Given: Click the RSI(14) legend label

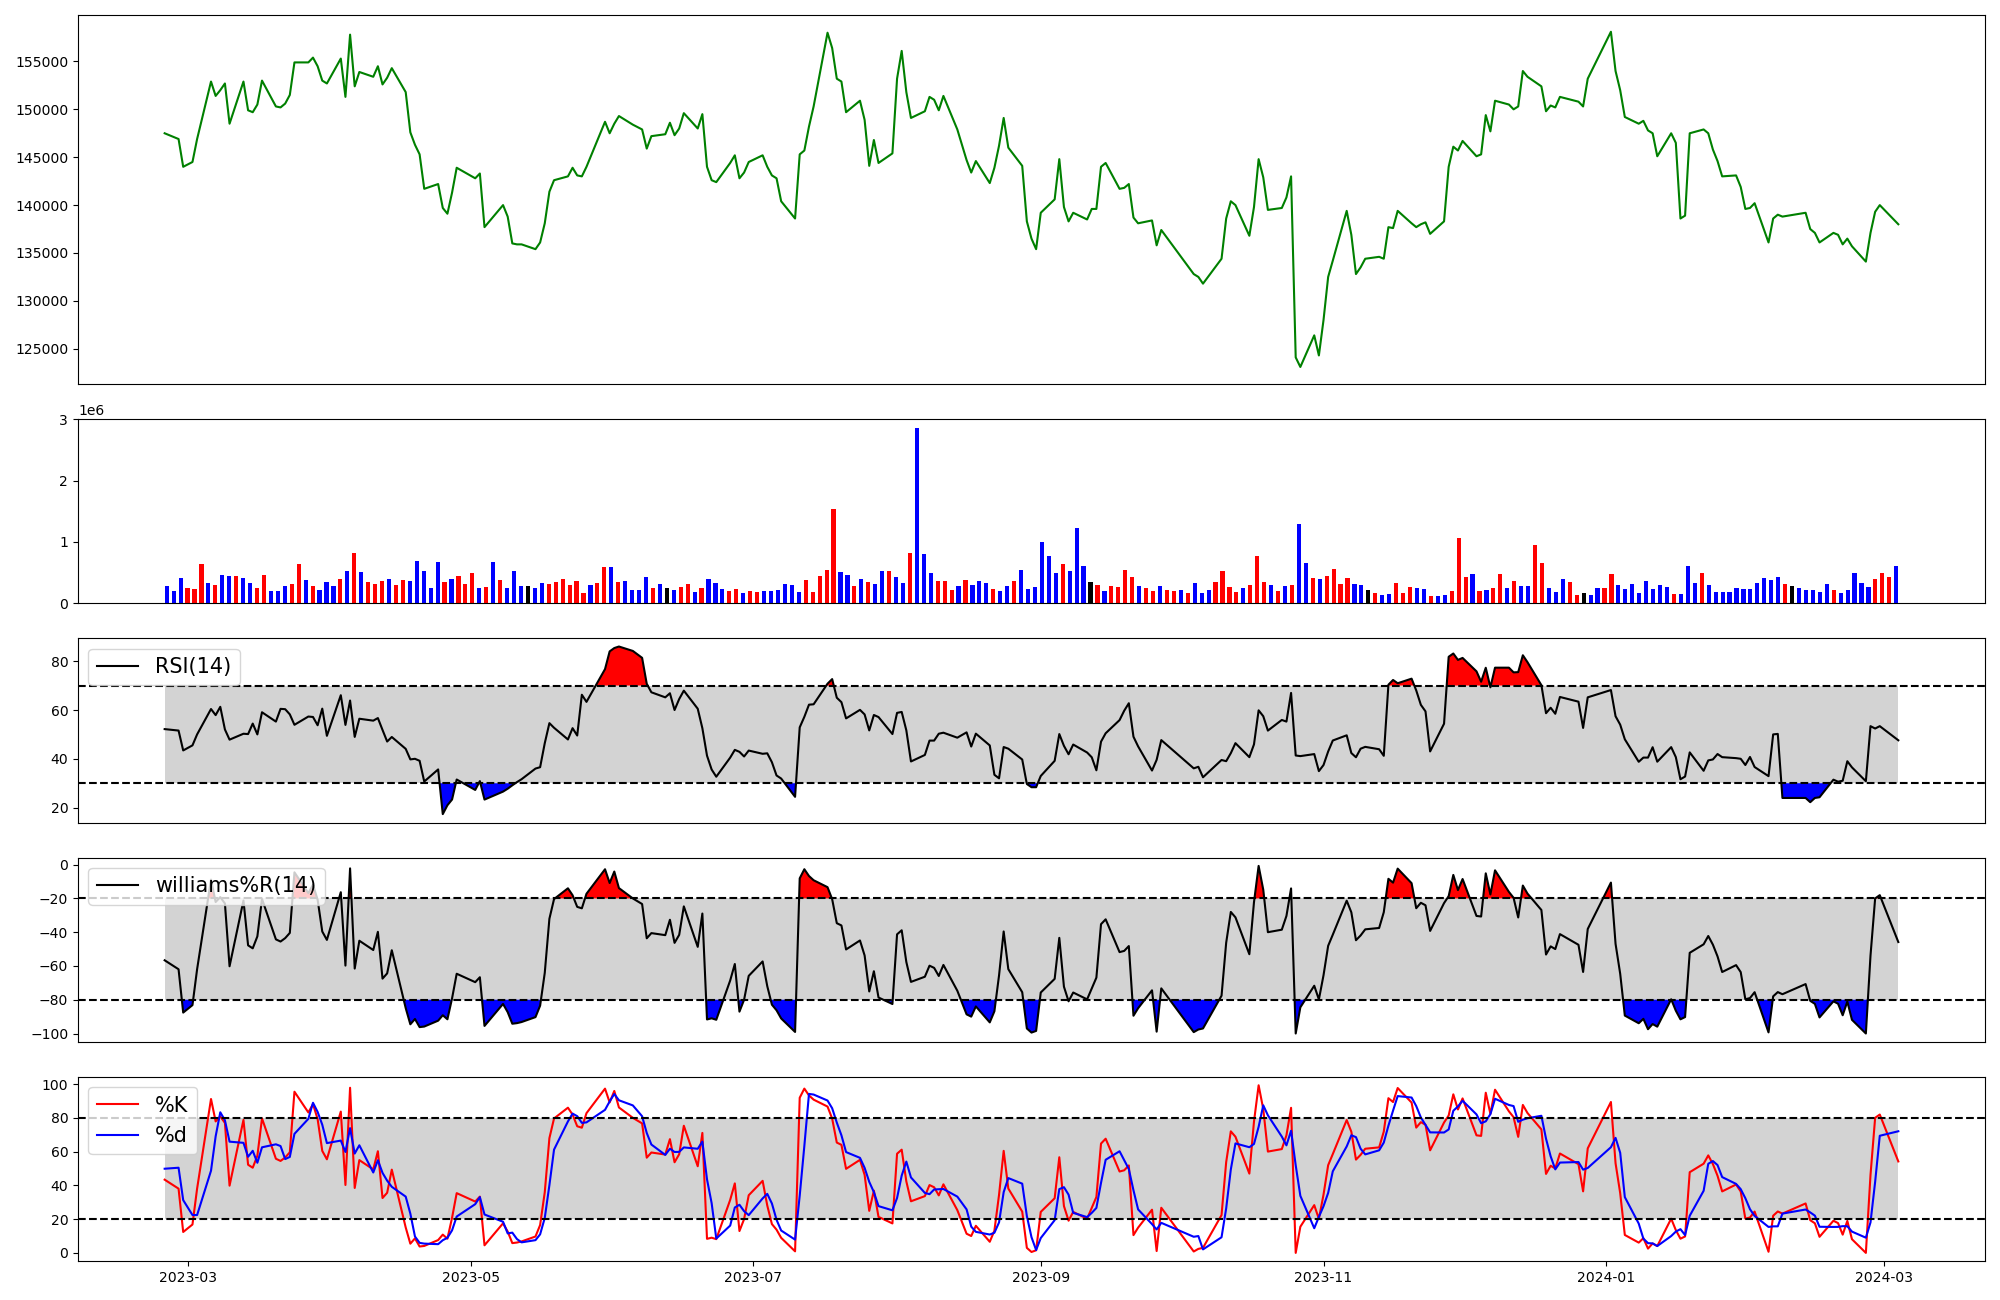Looking at the screenshot, I should pos(193,666).
